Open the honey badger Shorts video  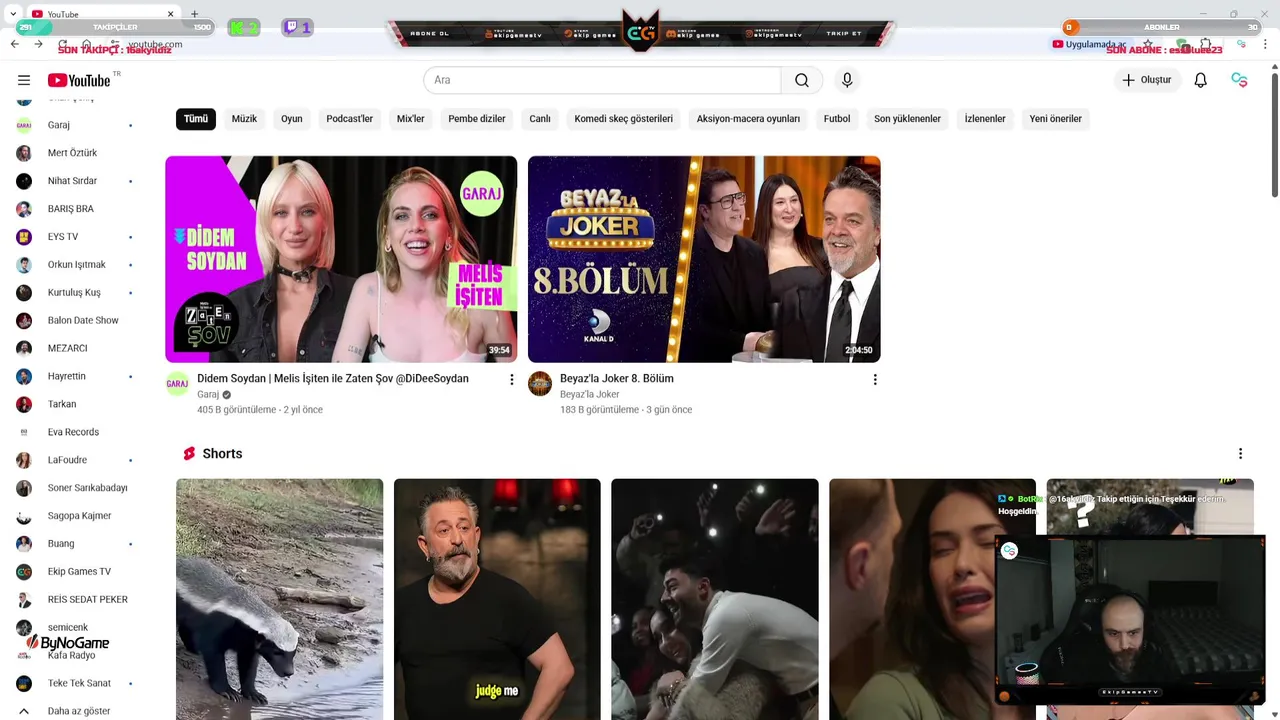click(x=279, y=599)
